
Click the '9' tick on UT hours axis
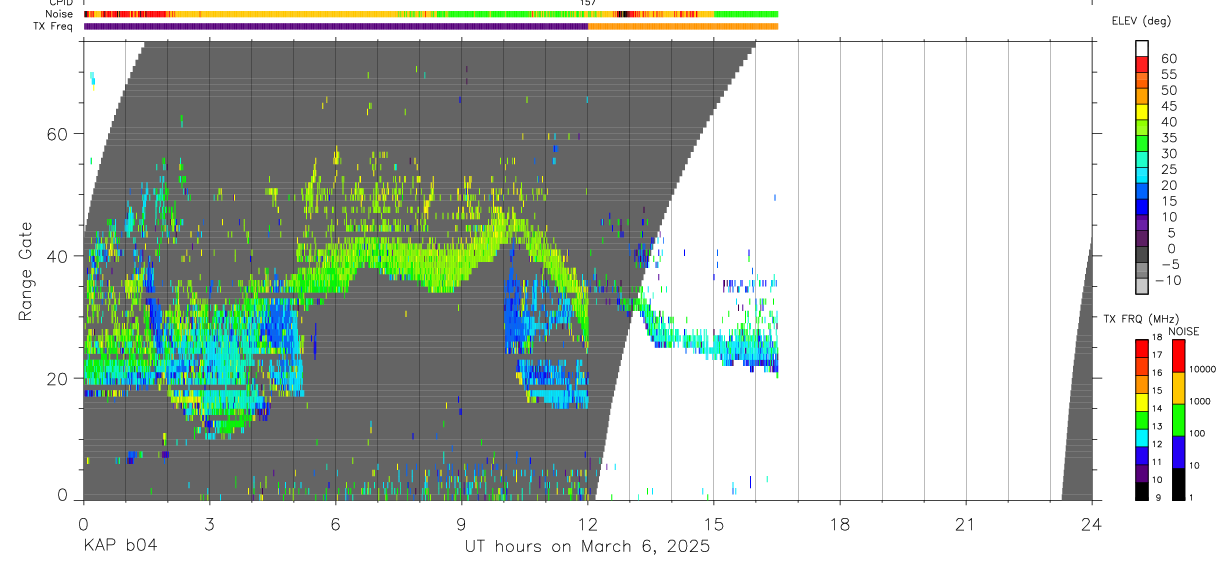[x=461, y=524]
